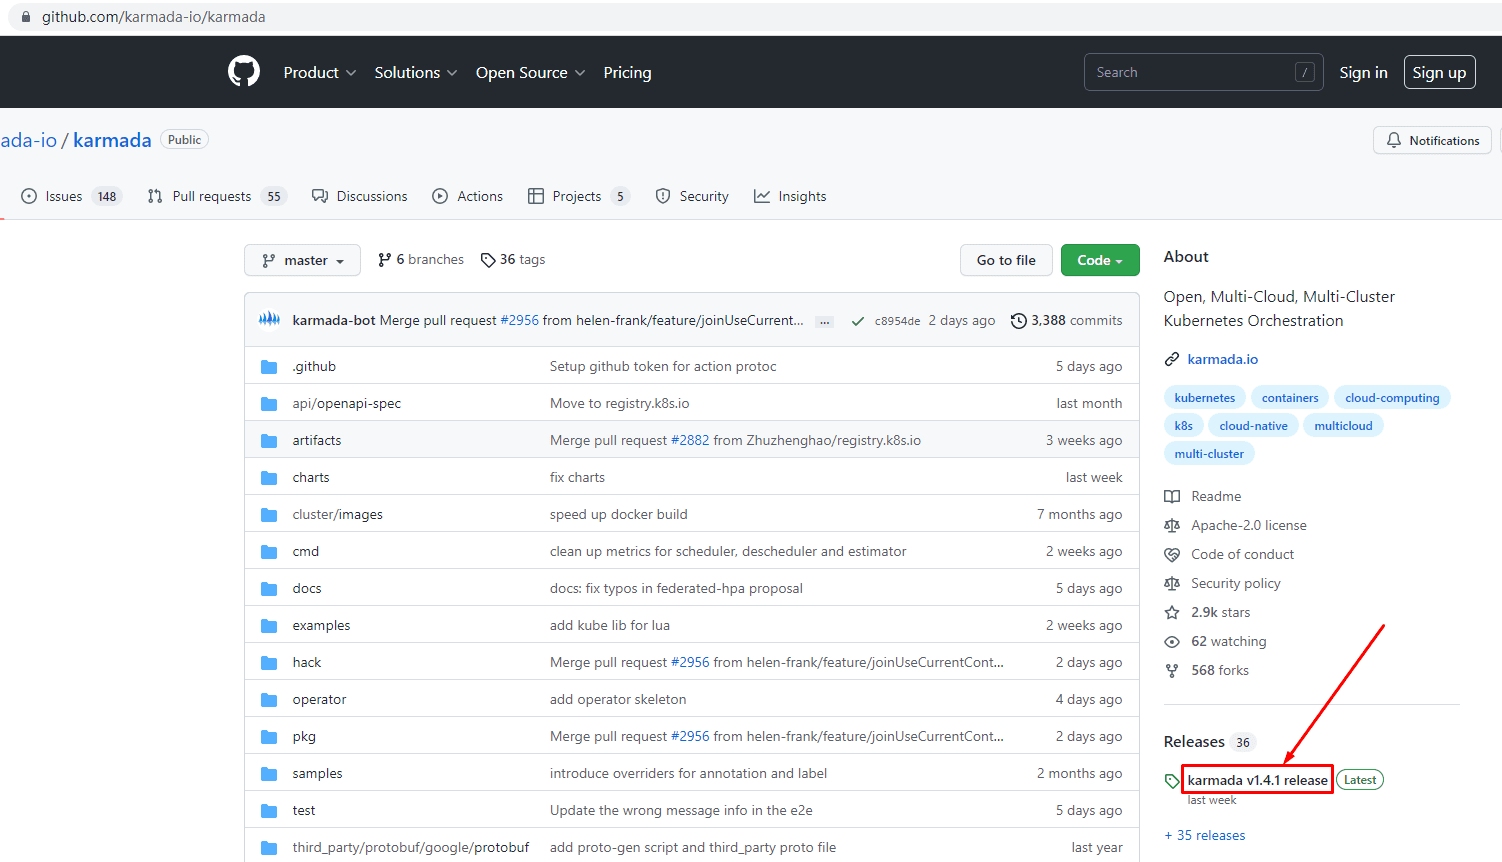The height and width of the screenshot is (862, 1502).
Task: Open the green Code dropdown
Action: coord(1100,260)
